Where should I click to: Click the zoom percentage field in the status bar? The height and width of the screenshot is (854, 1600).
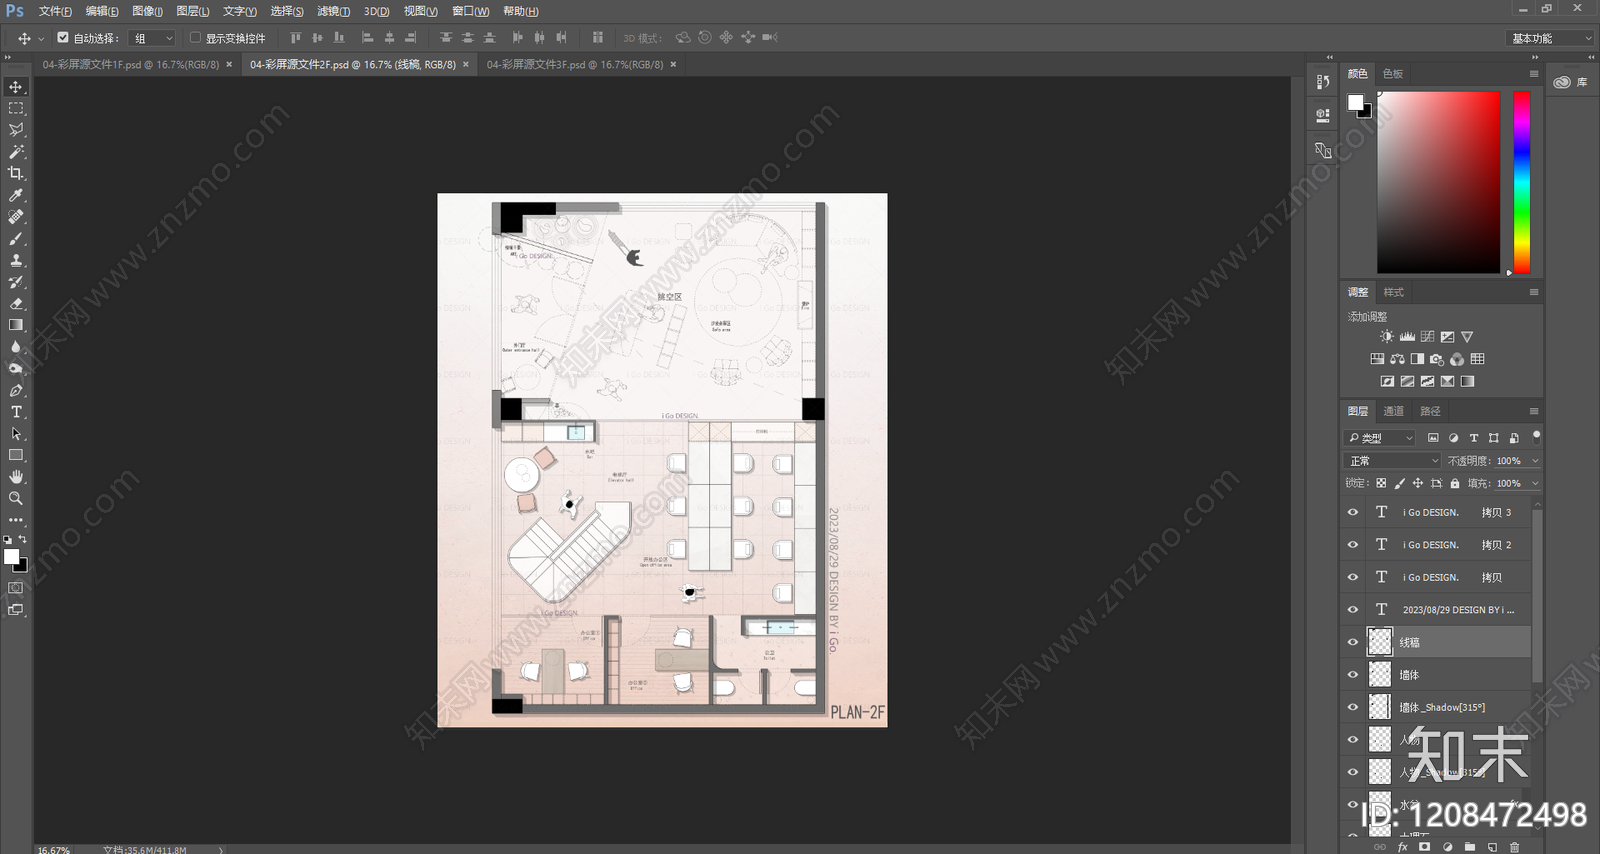(x=54, y=849)
